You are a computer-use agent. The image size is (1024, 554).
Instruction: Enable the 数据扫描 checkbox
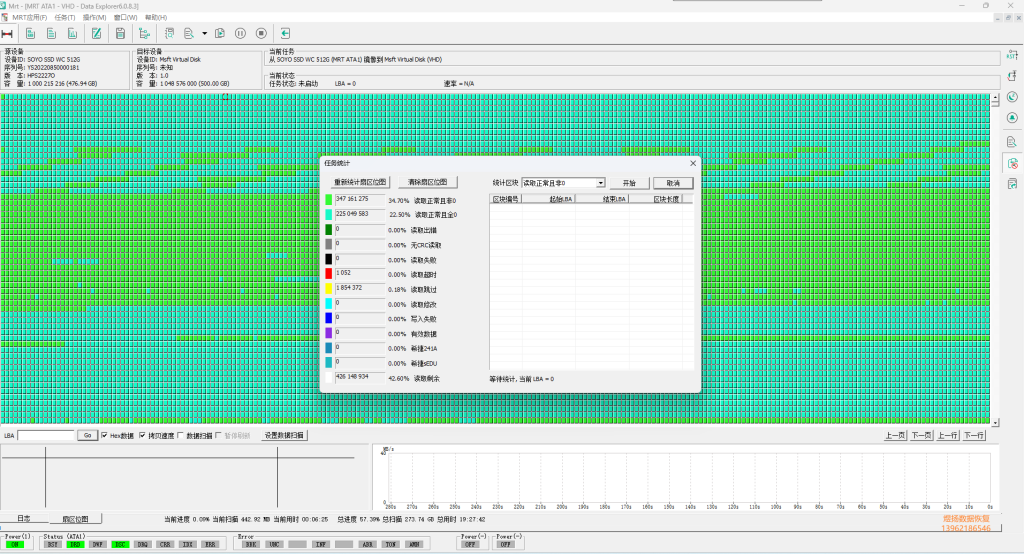coord(181,436)
